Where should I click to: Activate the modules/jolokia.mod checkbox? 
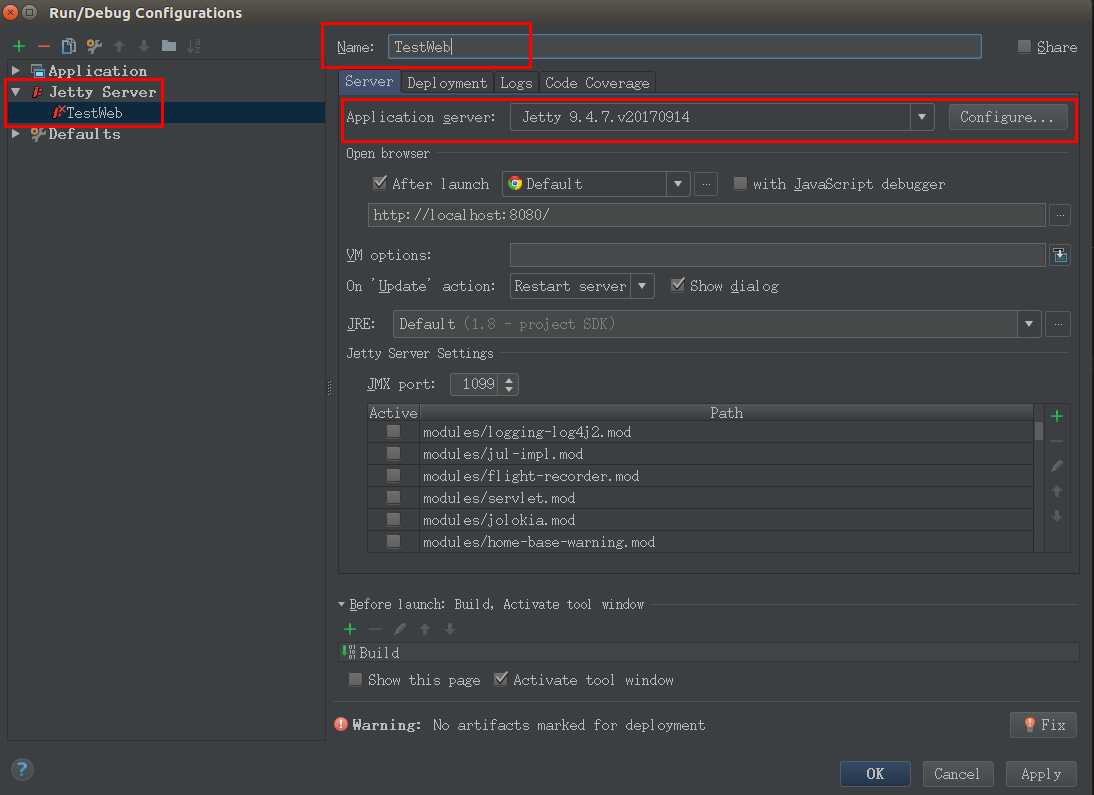pyautogui.click(x=394, y=520)
